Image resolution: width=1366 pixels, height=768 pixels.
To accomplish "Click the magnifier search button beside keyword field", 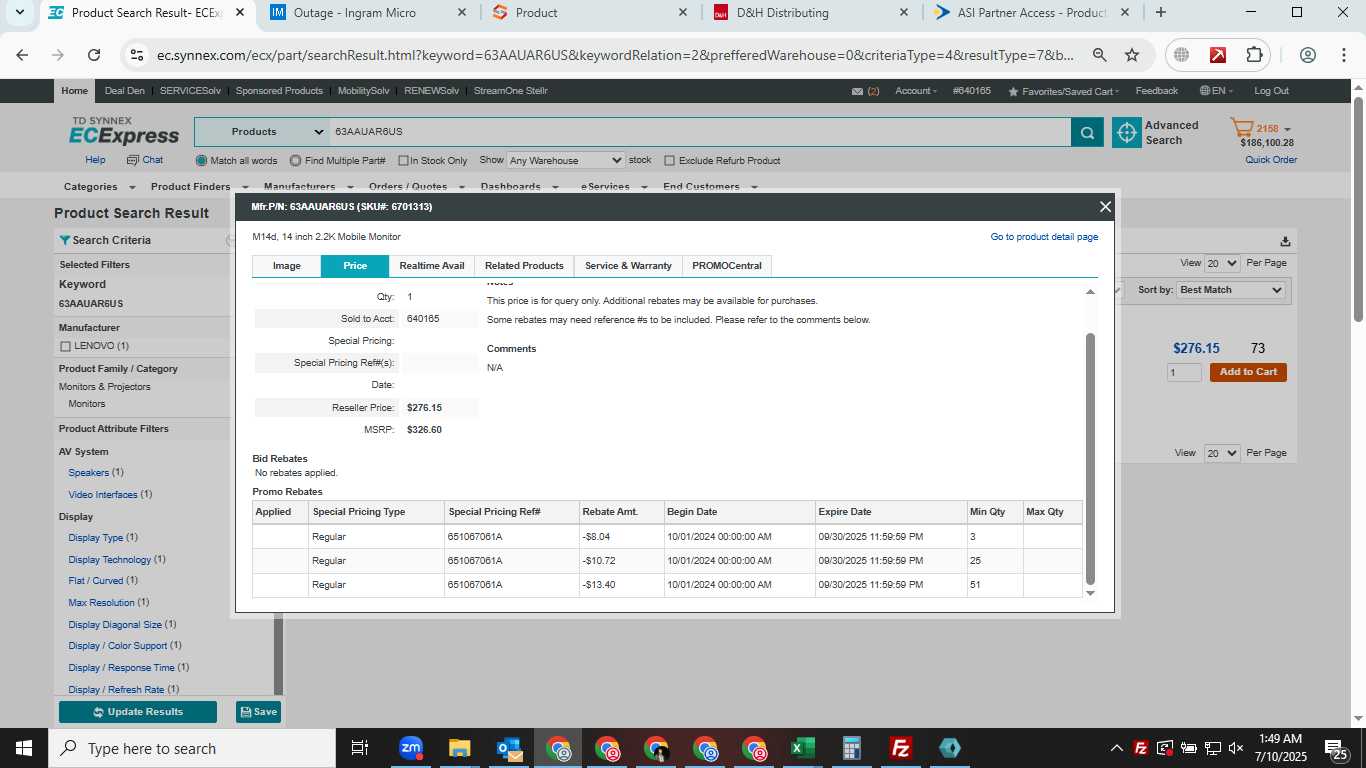I will [1087, 132].
